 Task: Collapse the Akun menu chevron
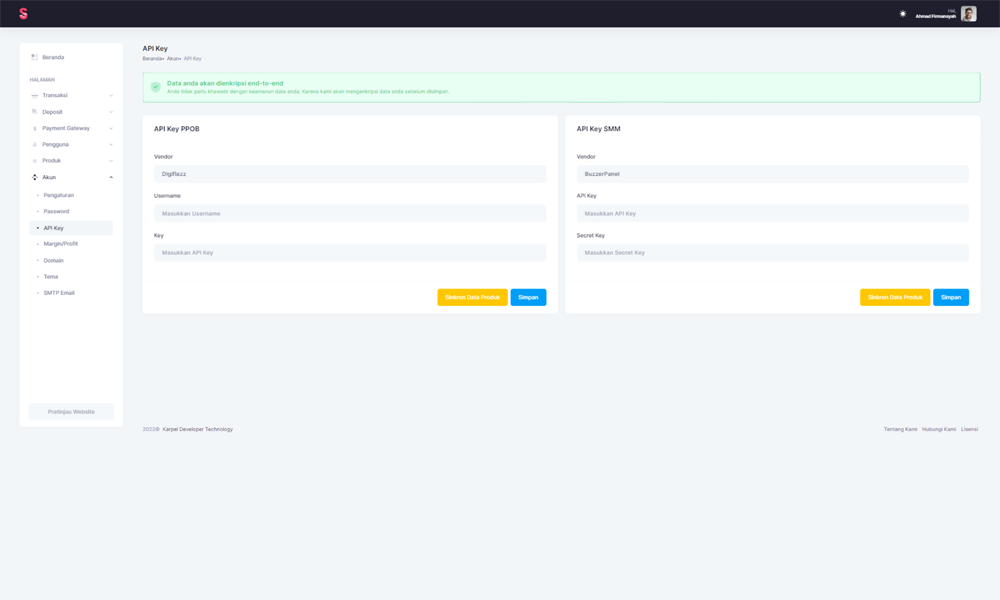point(111,177)
